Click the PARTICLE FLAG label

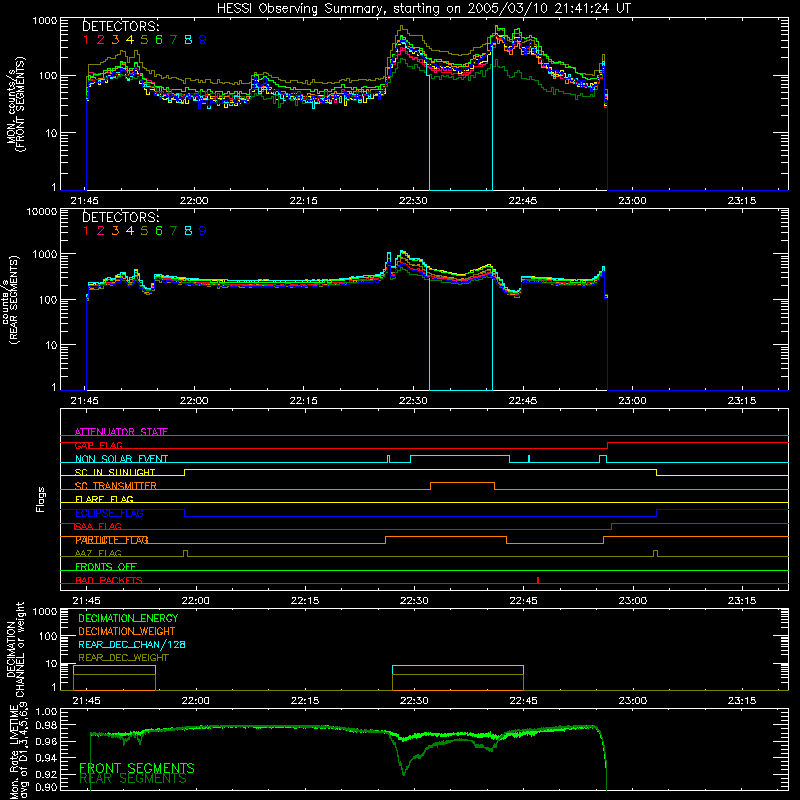click(x=112, y=540)
